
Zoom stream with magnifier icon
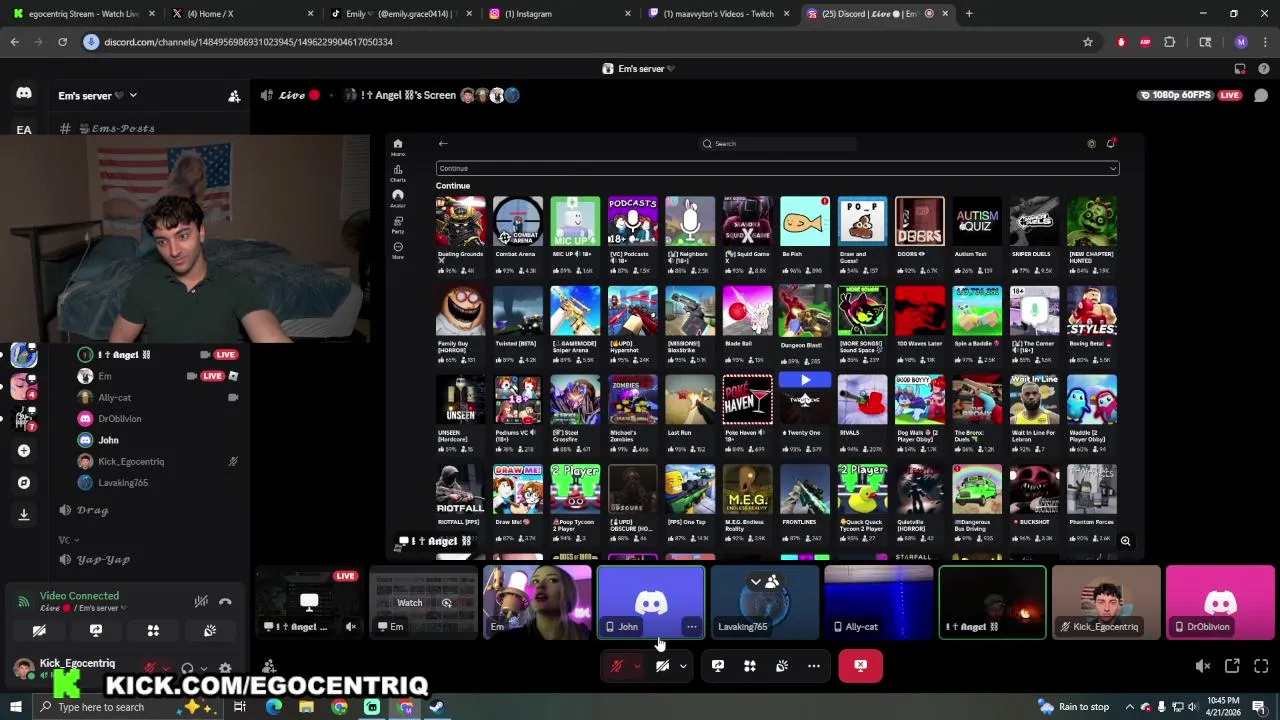1125,541
